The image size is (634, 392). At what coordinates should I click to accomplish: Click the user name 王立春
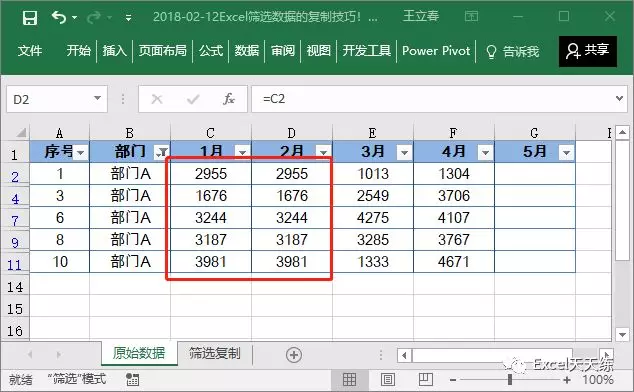tap(421, 16)
